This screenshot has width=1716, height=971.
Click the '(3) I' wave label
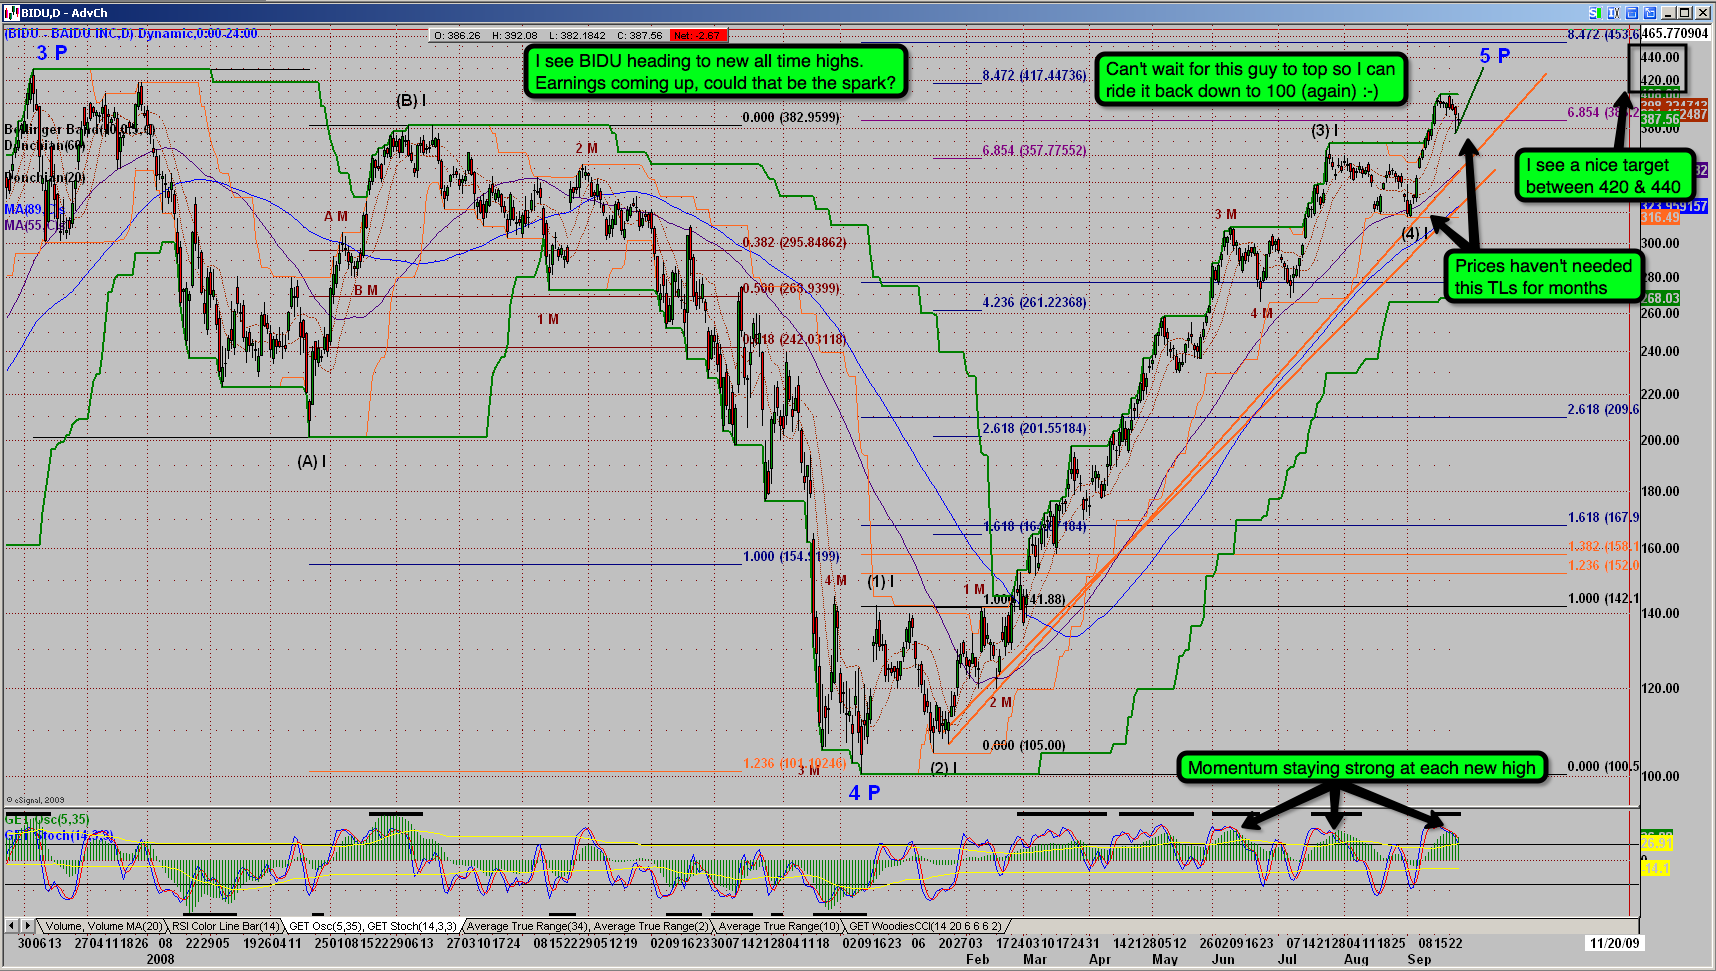(1325, 130)
